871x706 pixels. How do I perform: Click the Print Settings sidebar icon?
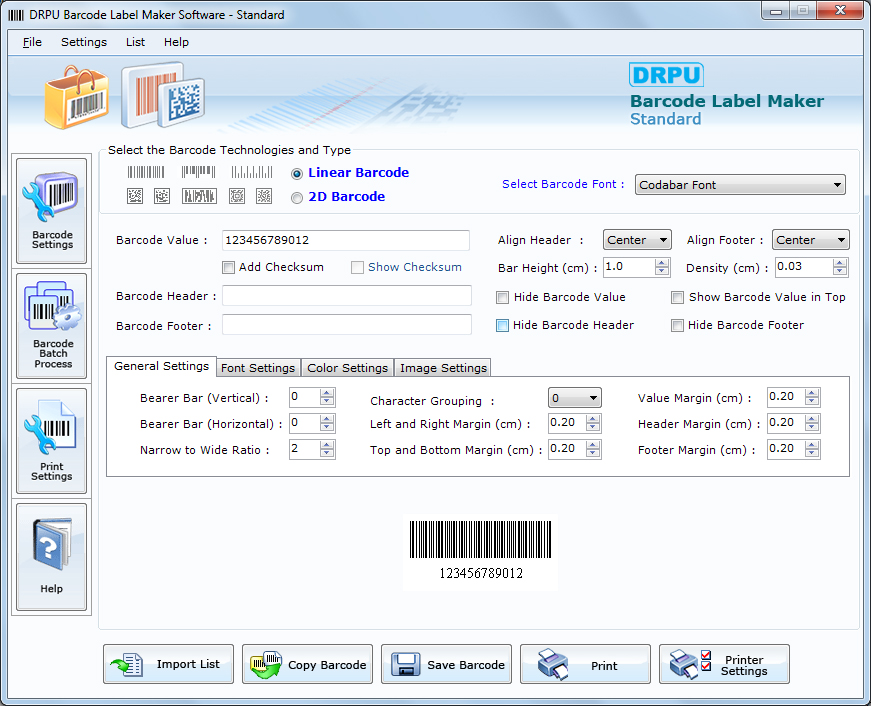(51, 440)
